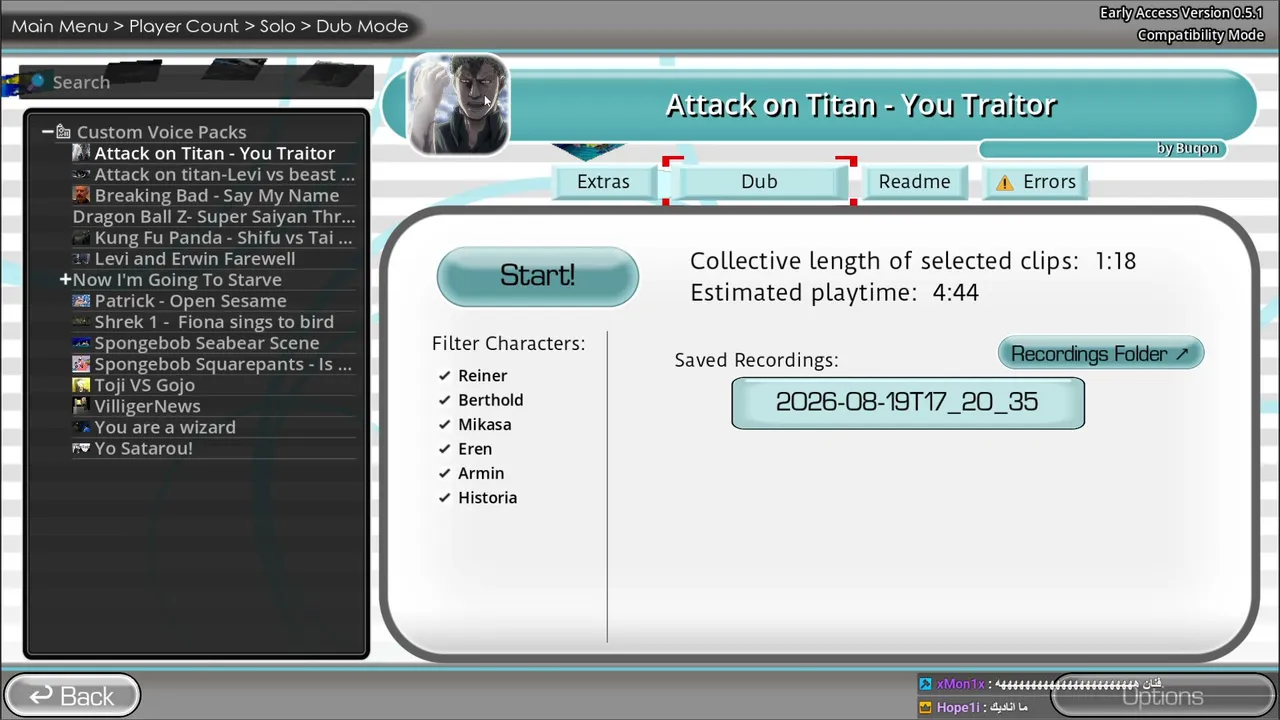Select Toji VS Gojo pack
The image size is (1280, 720).
click(214, 385)
